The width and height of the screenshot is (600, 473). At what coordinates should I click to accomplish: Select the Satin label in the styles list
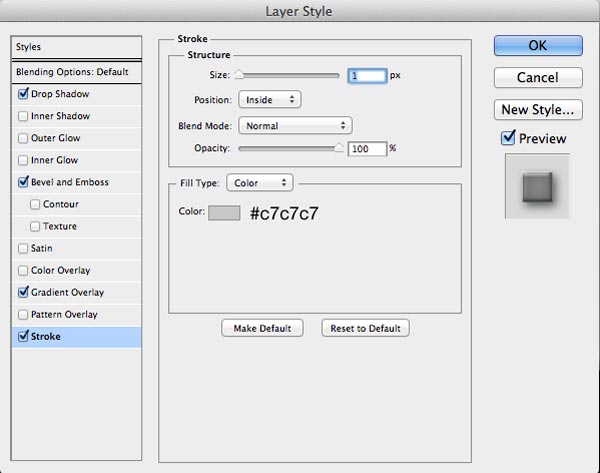click(41, 248)
